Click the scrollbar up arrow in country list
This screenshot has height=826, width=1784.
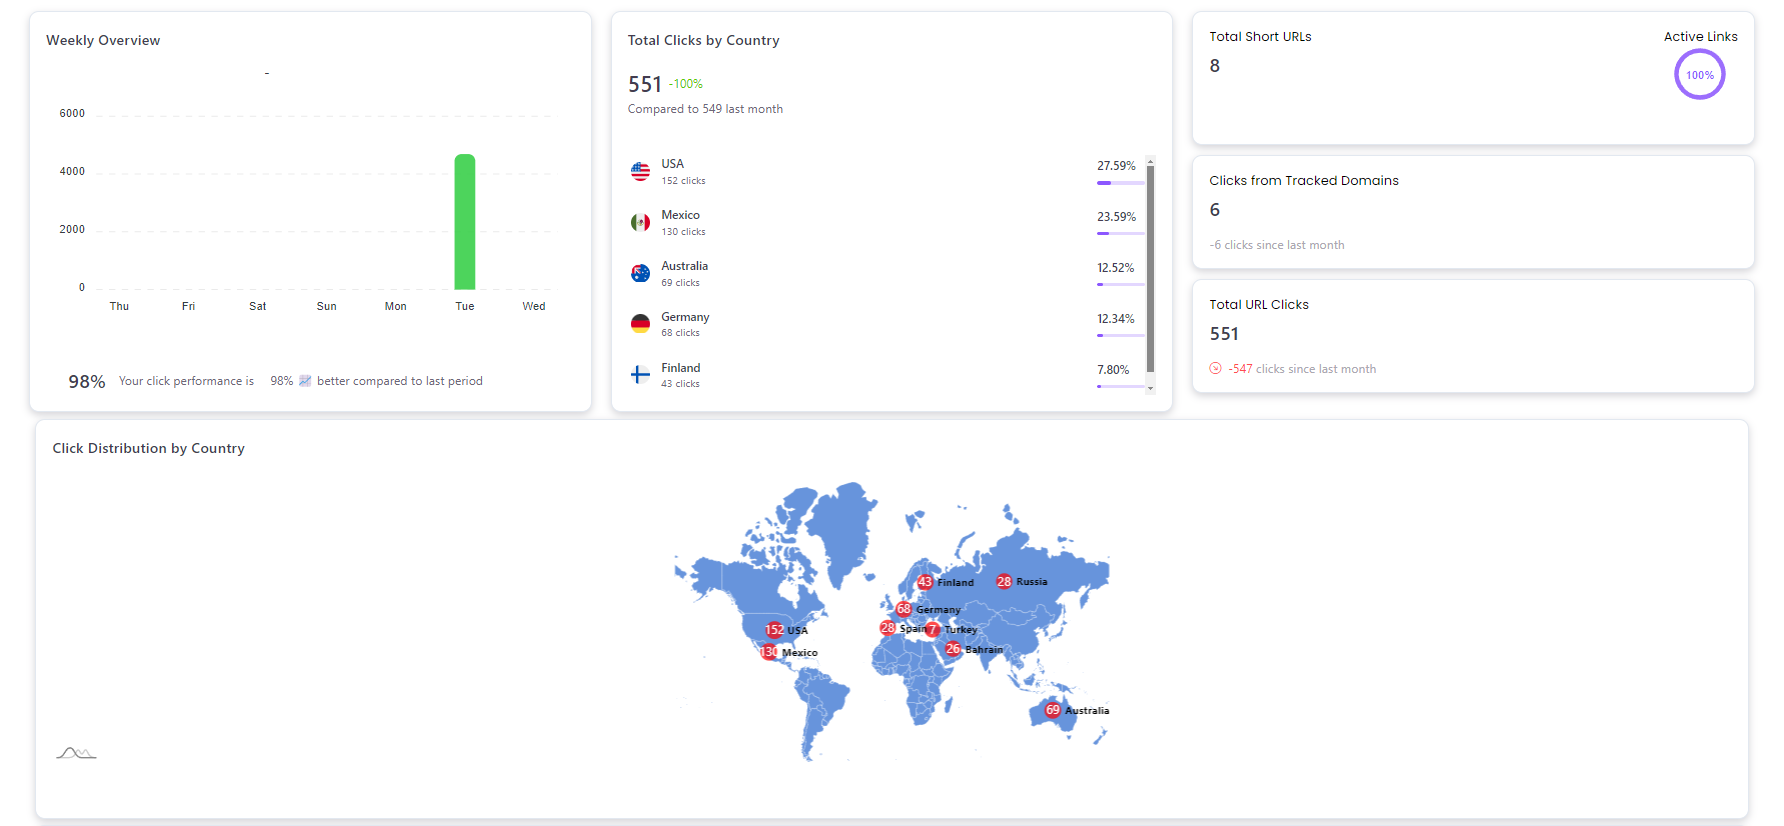[1150, 161]
